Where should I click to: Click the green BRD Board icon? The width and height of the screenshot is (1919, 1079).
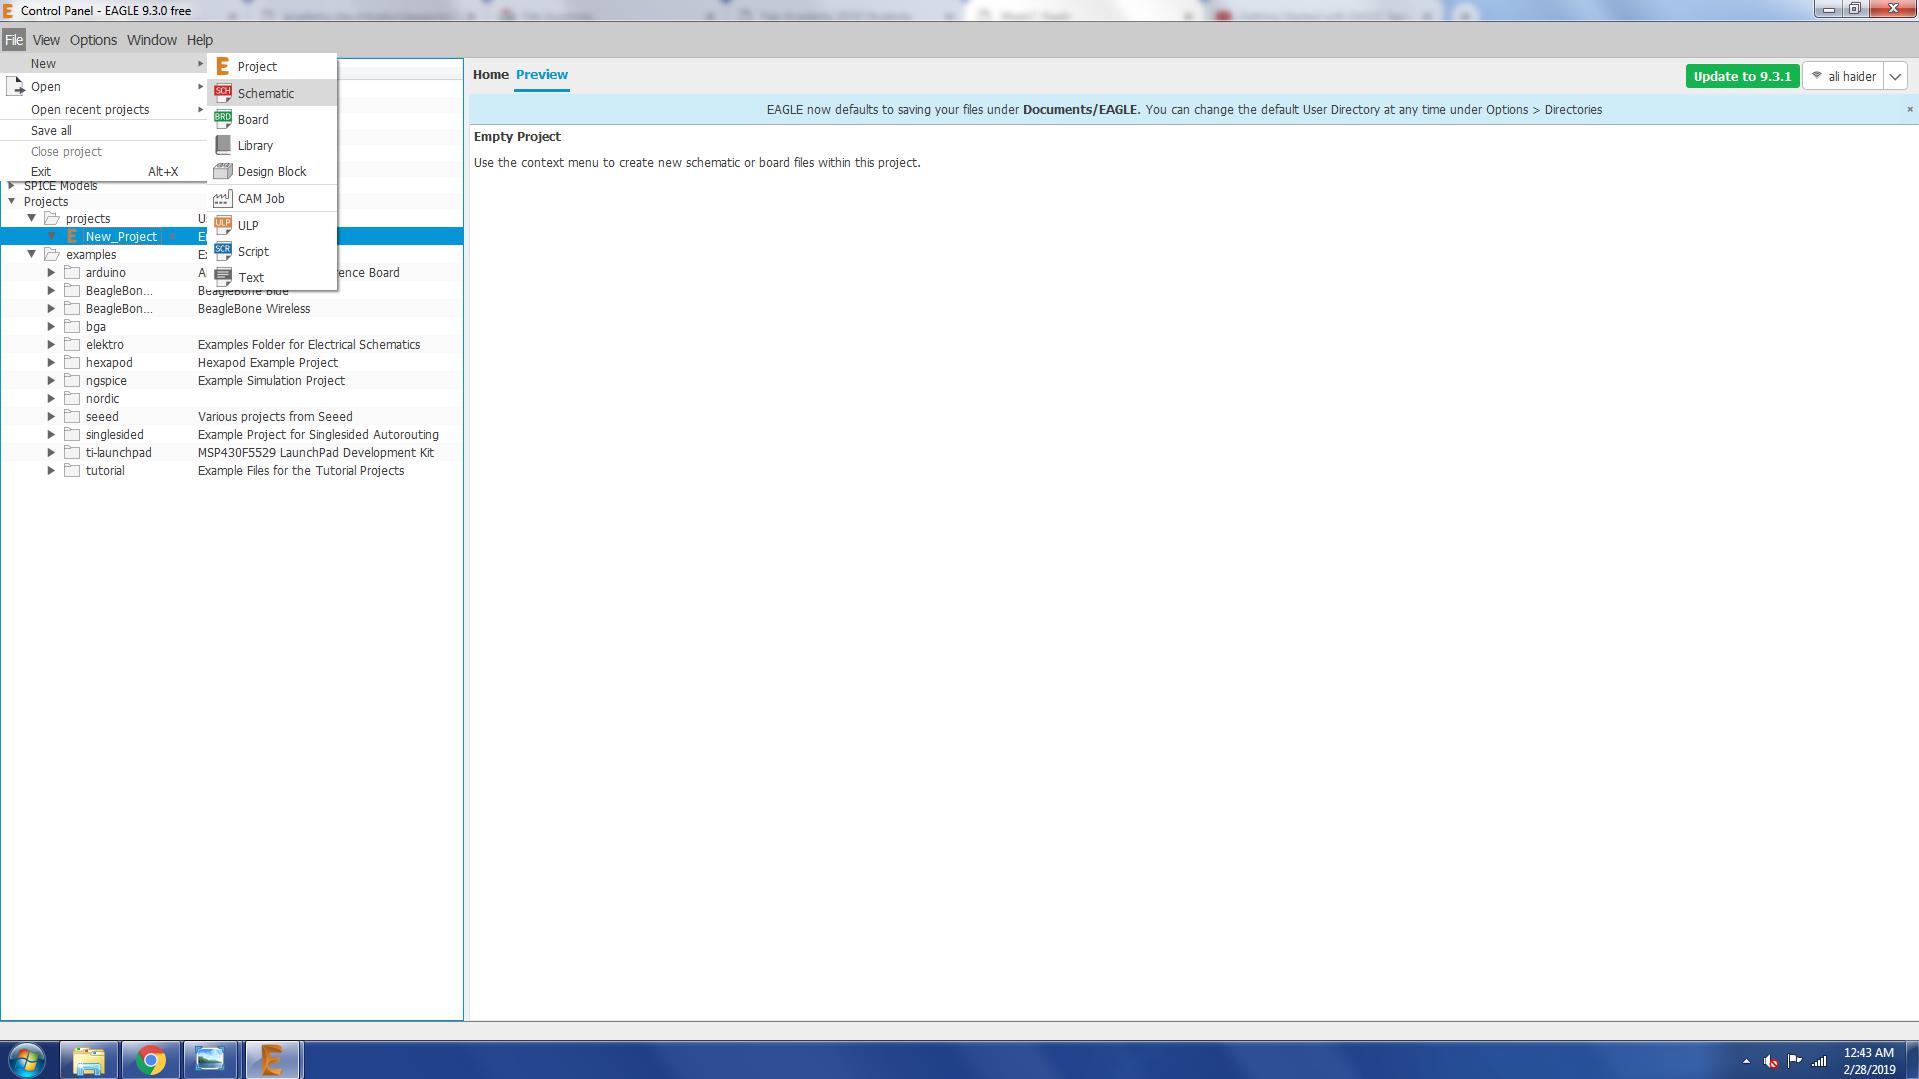tap(223, 119)
